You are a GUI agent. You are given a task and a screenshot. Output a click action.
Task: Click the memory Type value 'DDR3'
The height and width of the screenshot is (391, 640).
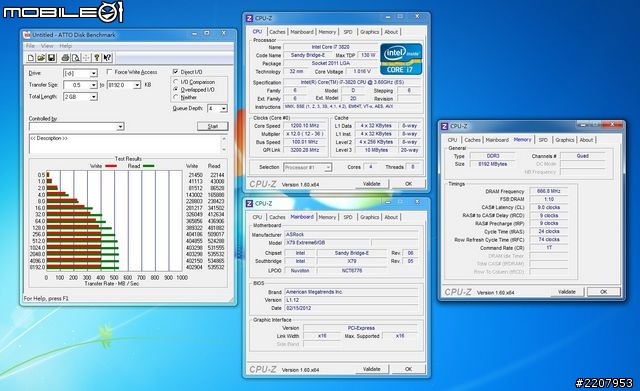[x=493, y=156]
